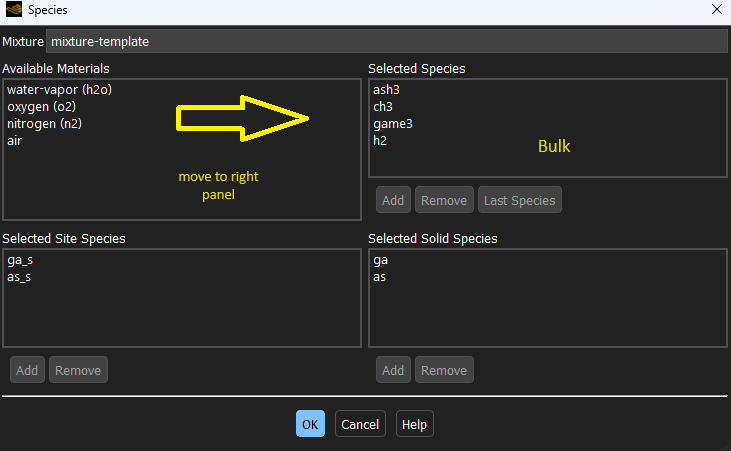Select air in Available Materials list
The width and height of the screenshot is (731, 451).
(x=15, y=141)
